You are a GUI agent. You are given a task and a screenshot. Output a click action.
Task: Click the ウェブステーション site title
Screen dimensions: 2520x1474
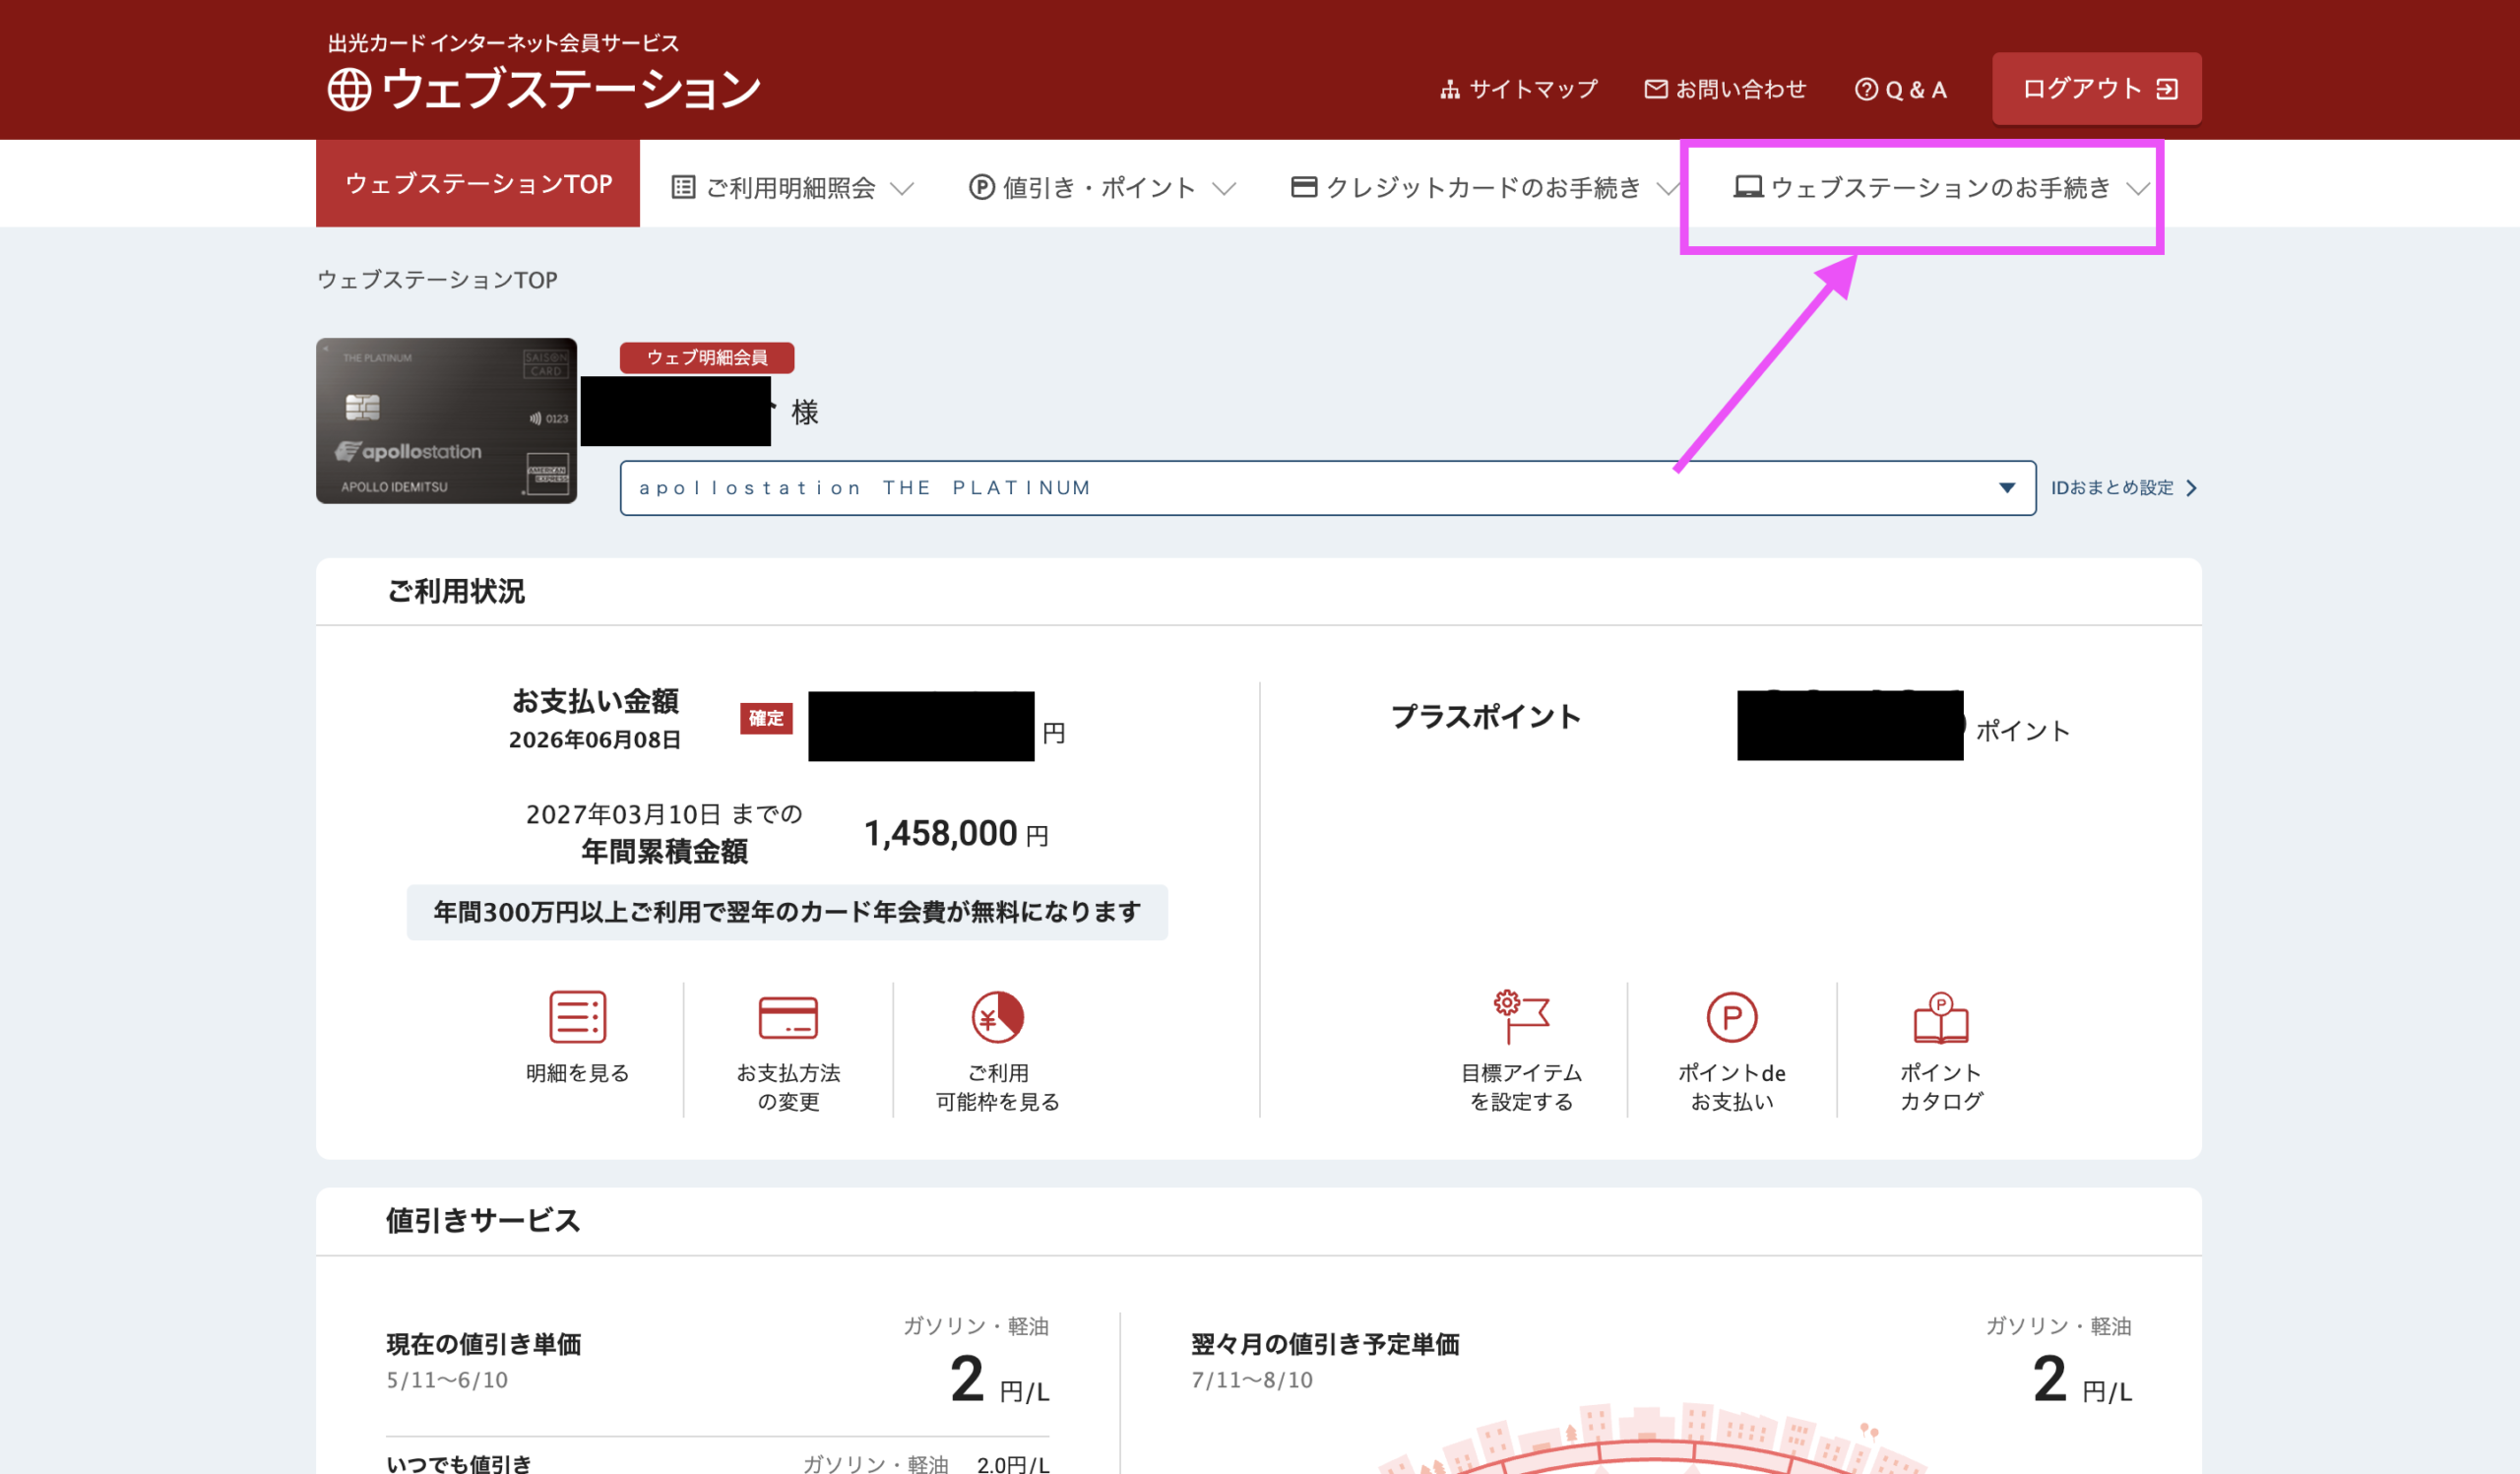click(x=571, y=89)
